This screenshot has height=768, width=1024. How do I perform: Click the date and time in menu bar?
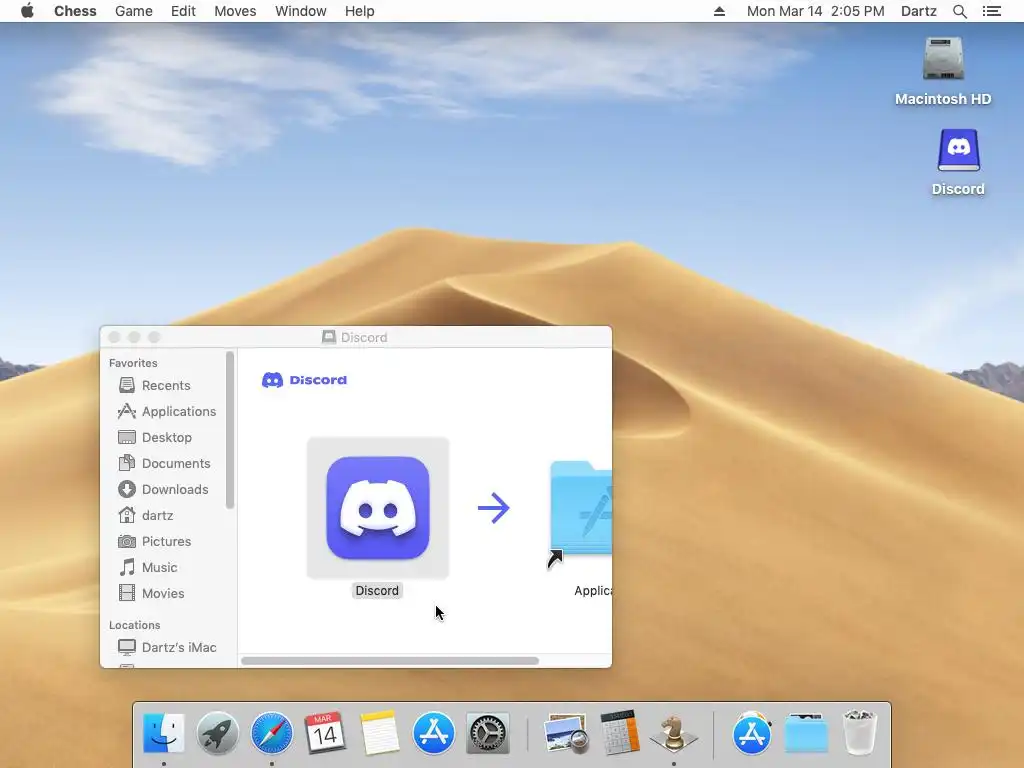(816, 11)
